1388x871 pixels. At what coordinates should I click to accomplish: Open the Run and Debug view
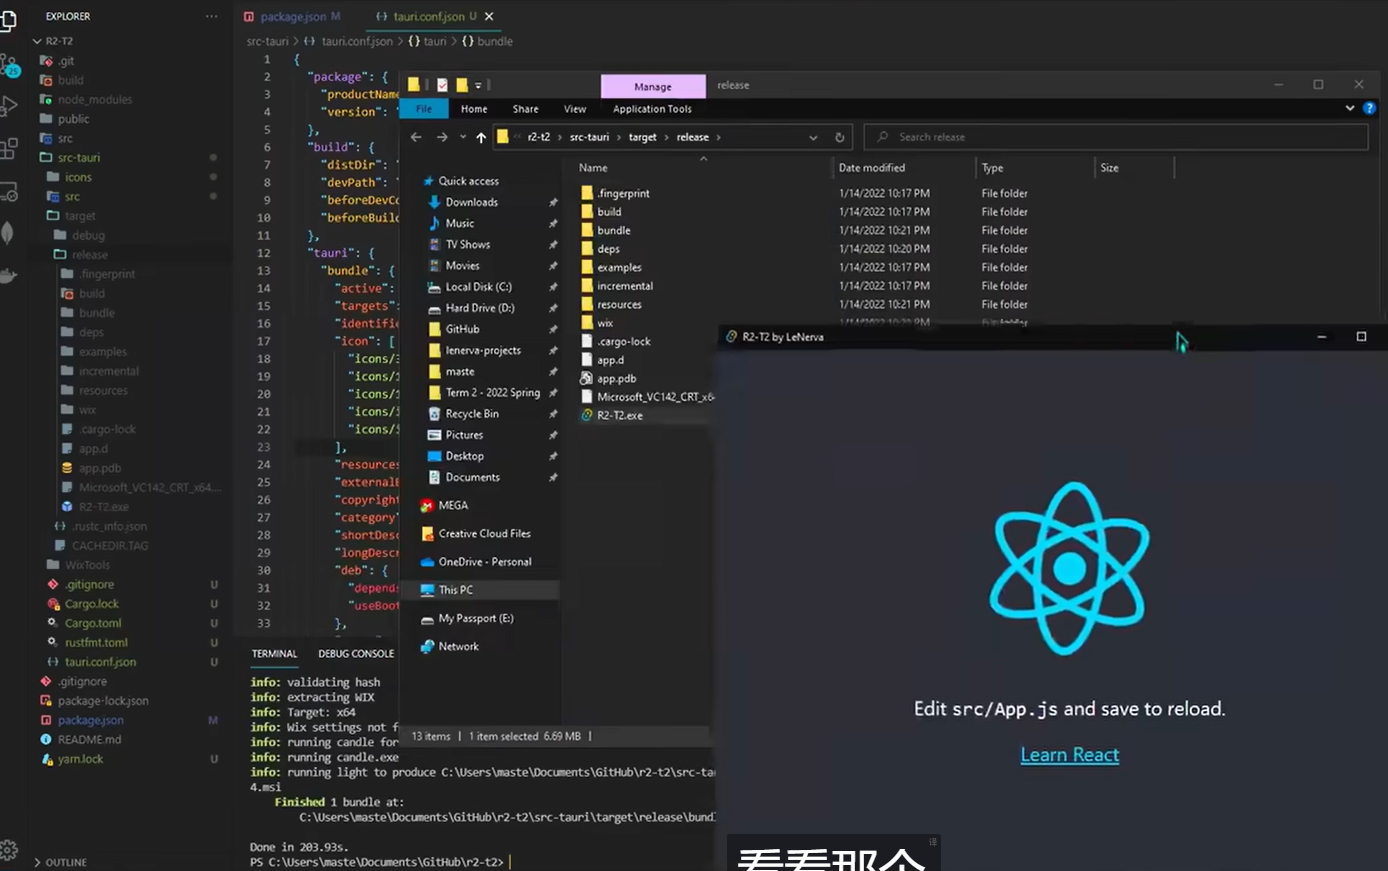click(9, 106)
